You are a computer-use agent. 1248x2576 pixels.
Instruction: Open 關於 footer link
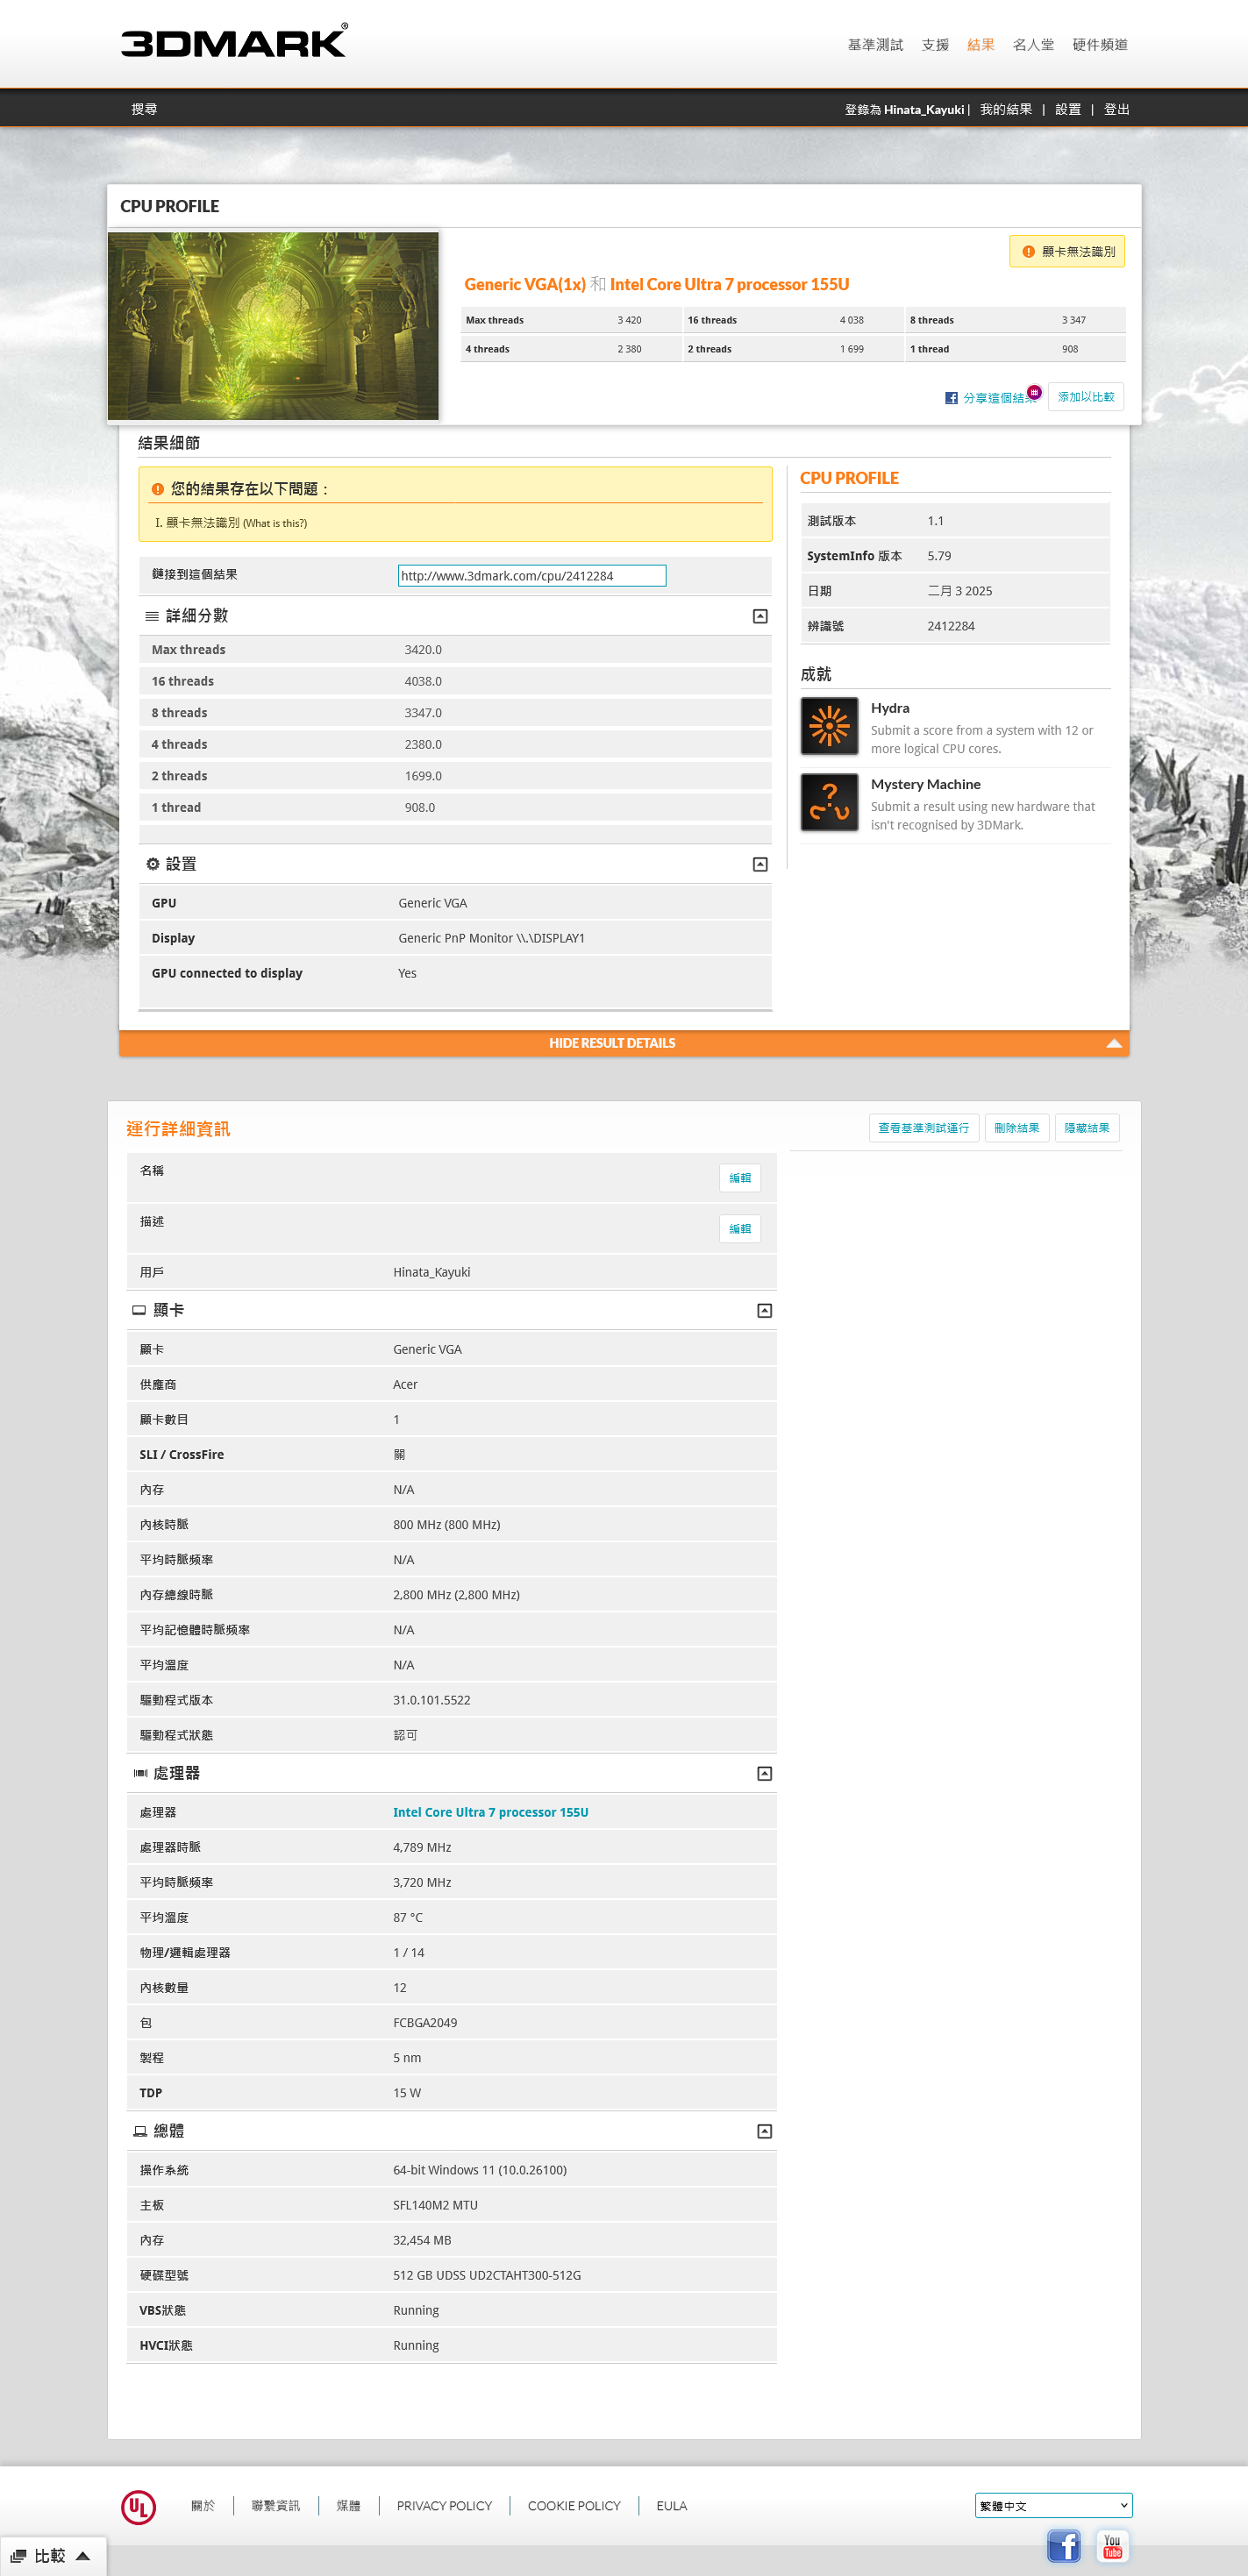click(203, 2505)
